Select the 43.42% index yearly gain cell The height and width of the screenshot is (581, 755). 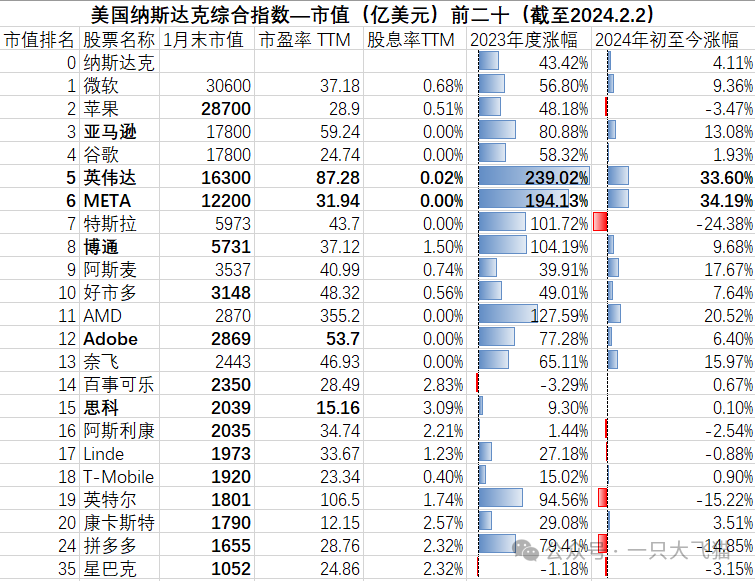point(563,63)
